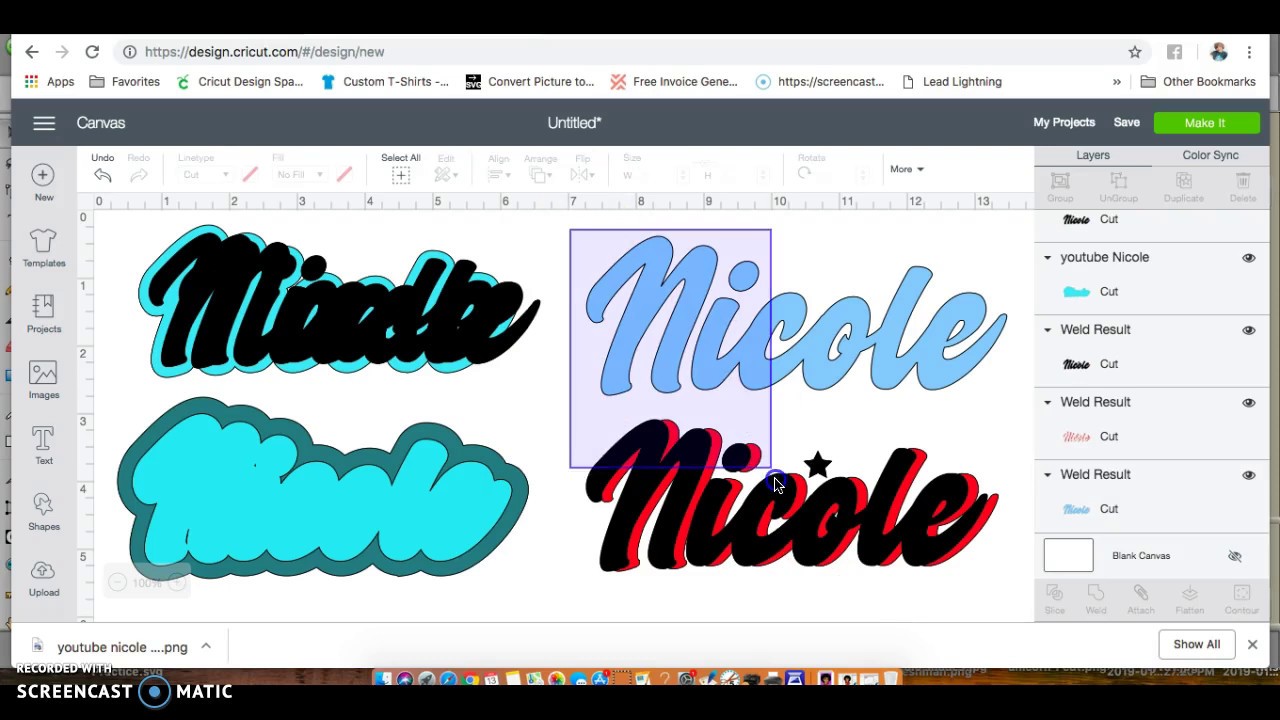Click Show All downloads button
This screenshot has width=1280, height=720.
click(1196, 645)
